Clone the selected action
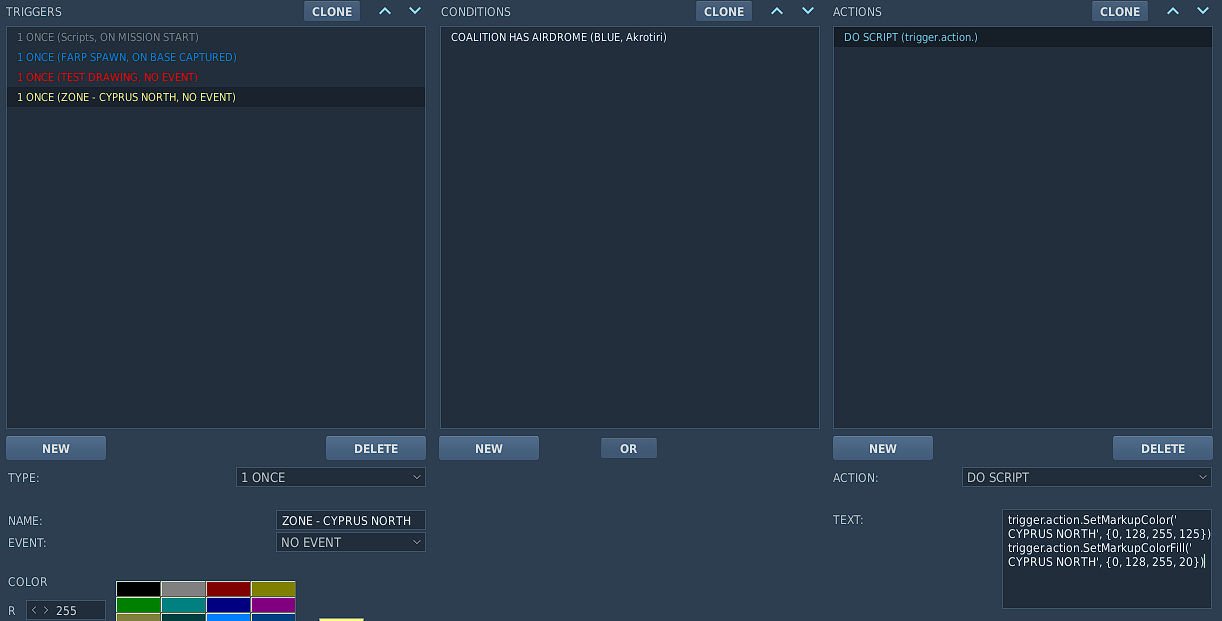This screenshot has height=621, width=1222. pyautogui.click(x=1120, y=11)
